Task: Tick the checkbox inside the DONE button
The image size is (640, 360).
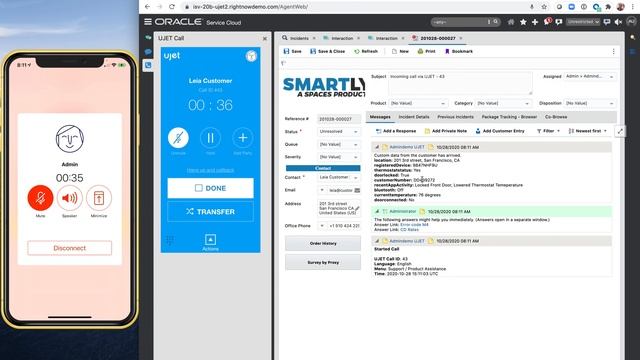Action: (198, 188)
